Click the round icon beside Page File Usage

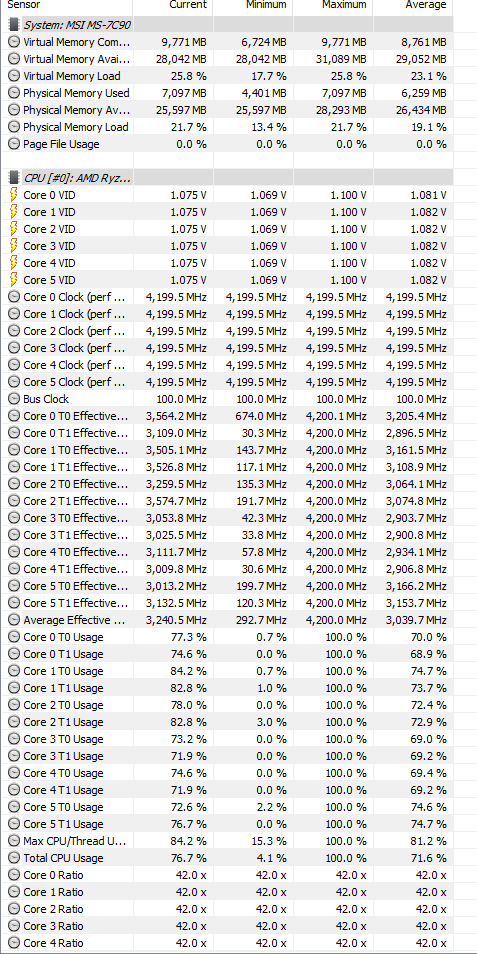13,144
